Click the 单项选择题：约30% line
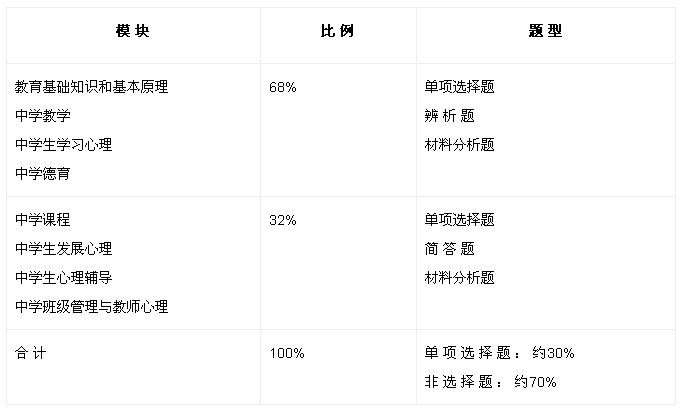 499,353
